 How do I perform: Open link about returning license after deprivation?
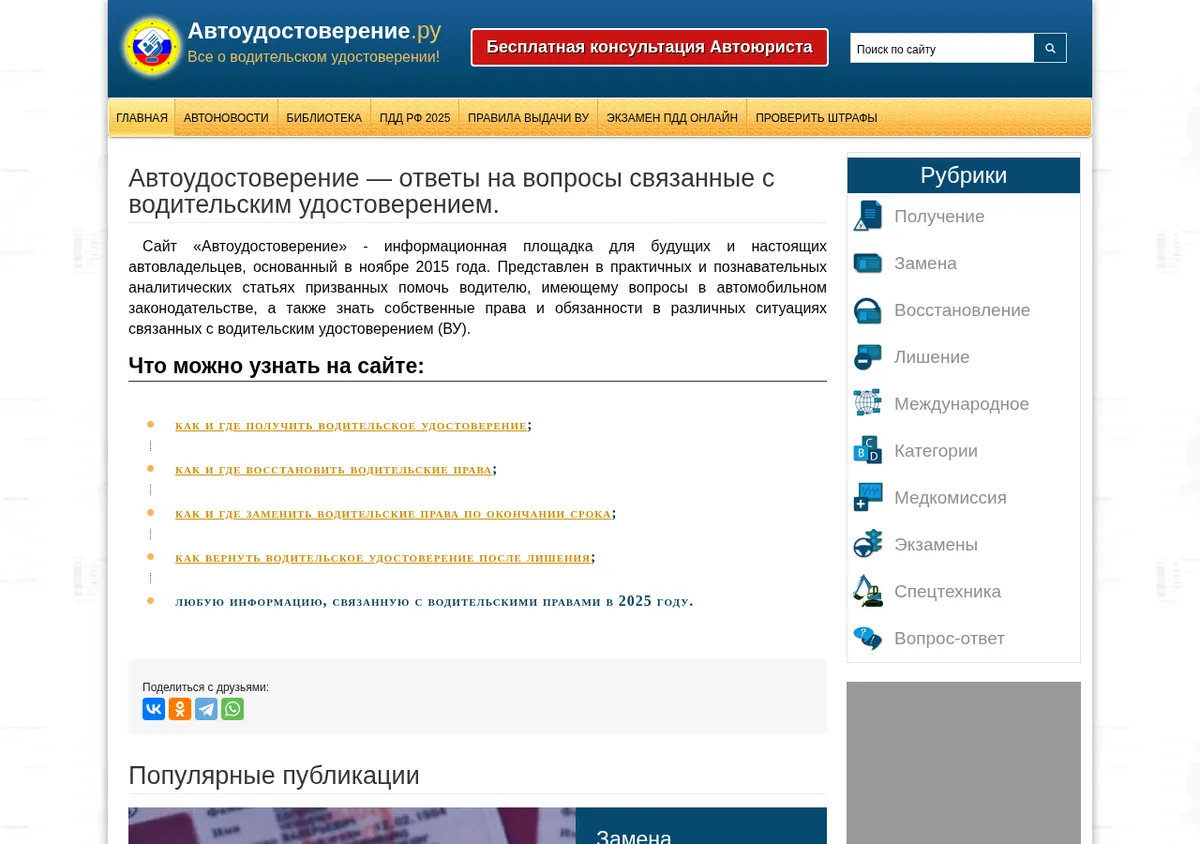383,557
